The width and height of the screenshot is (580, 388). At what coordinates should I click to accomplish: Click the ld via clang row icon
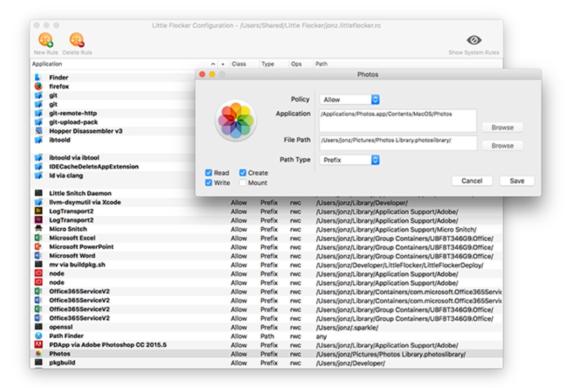38,175
